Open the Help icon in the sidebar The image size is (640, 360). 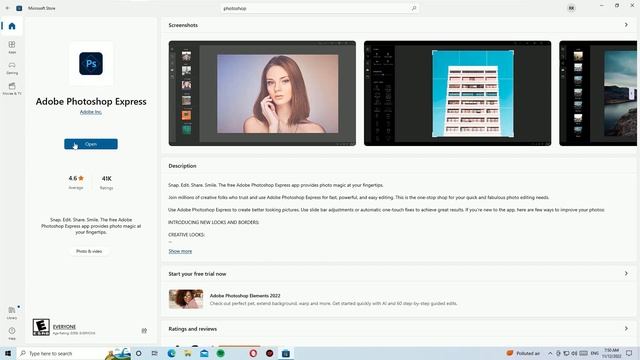(x=12, y=333)
